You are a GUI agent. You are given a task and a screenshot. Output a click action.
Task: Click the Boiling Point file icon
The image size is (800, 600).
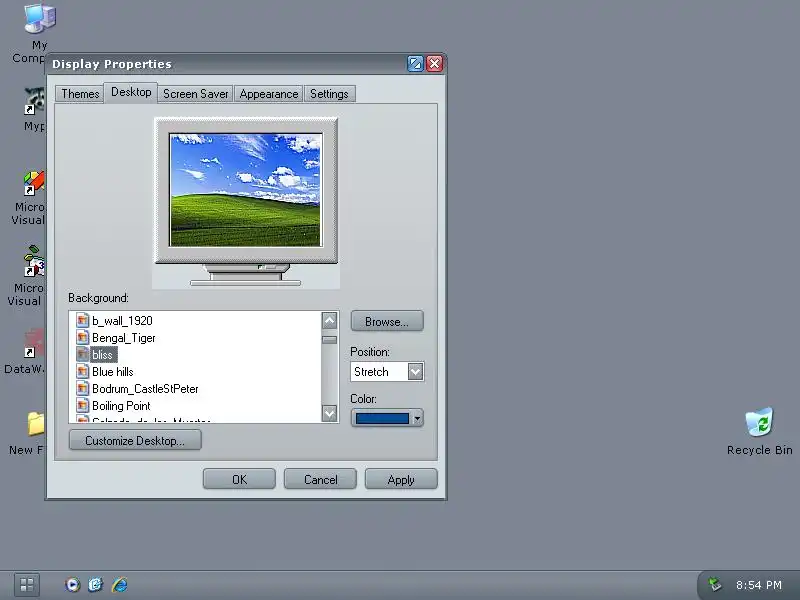coord(82,405)
